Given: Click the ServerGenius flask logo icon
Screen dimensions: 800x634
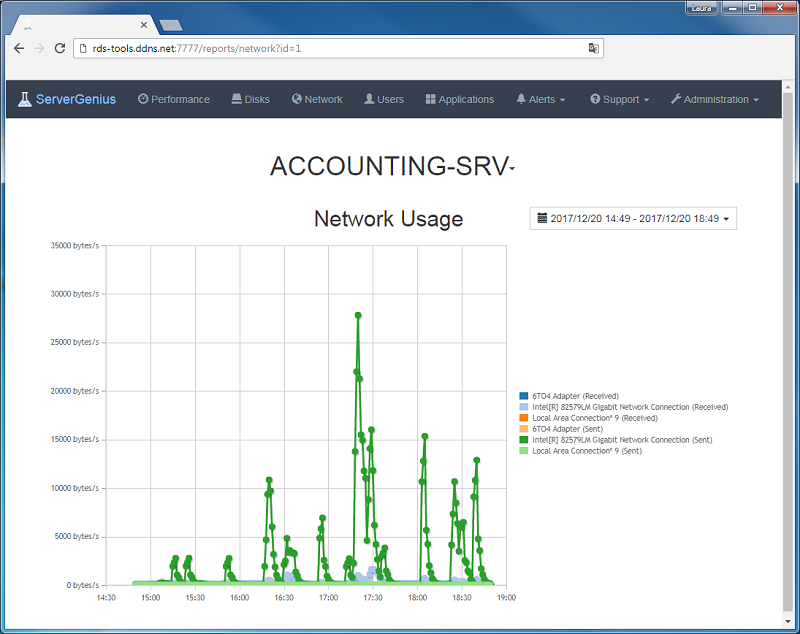Looking at the screenshot, I should point(24,99).
